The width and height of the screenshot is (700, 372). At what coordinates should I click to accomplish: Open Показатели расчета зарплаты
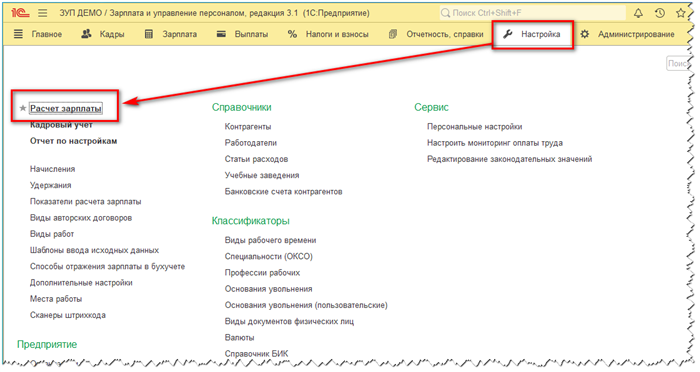[x=86, y=201]
